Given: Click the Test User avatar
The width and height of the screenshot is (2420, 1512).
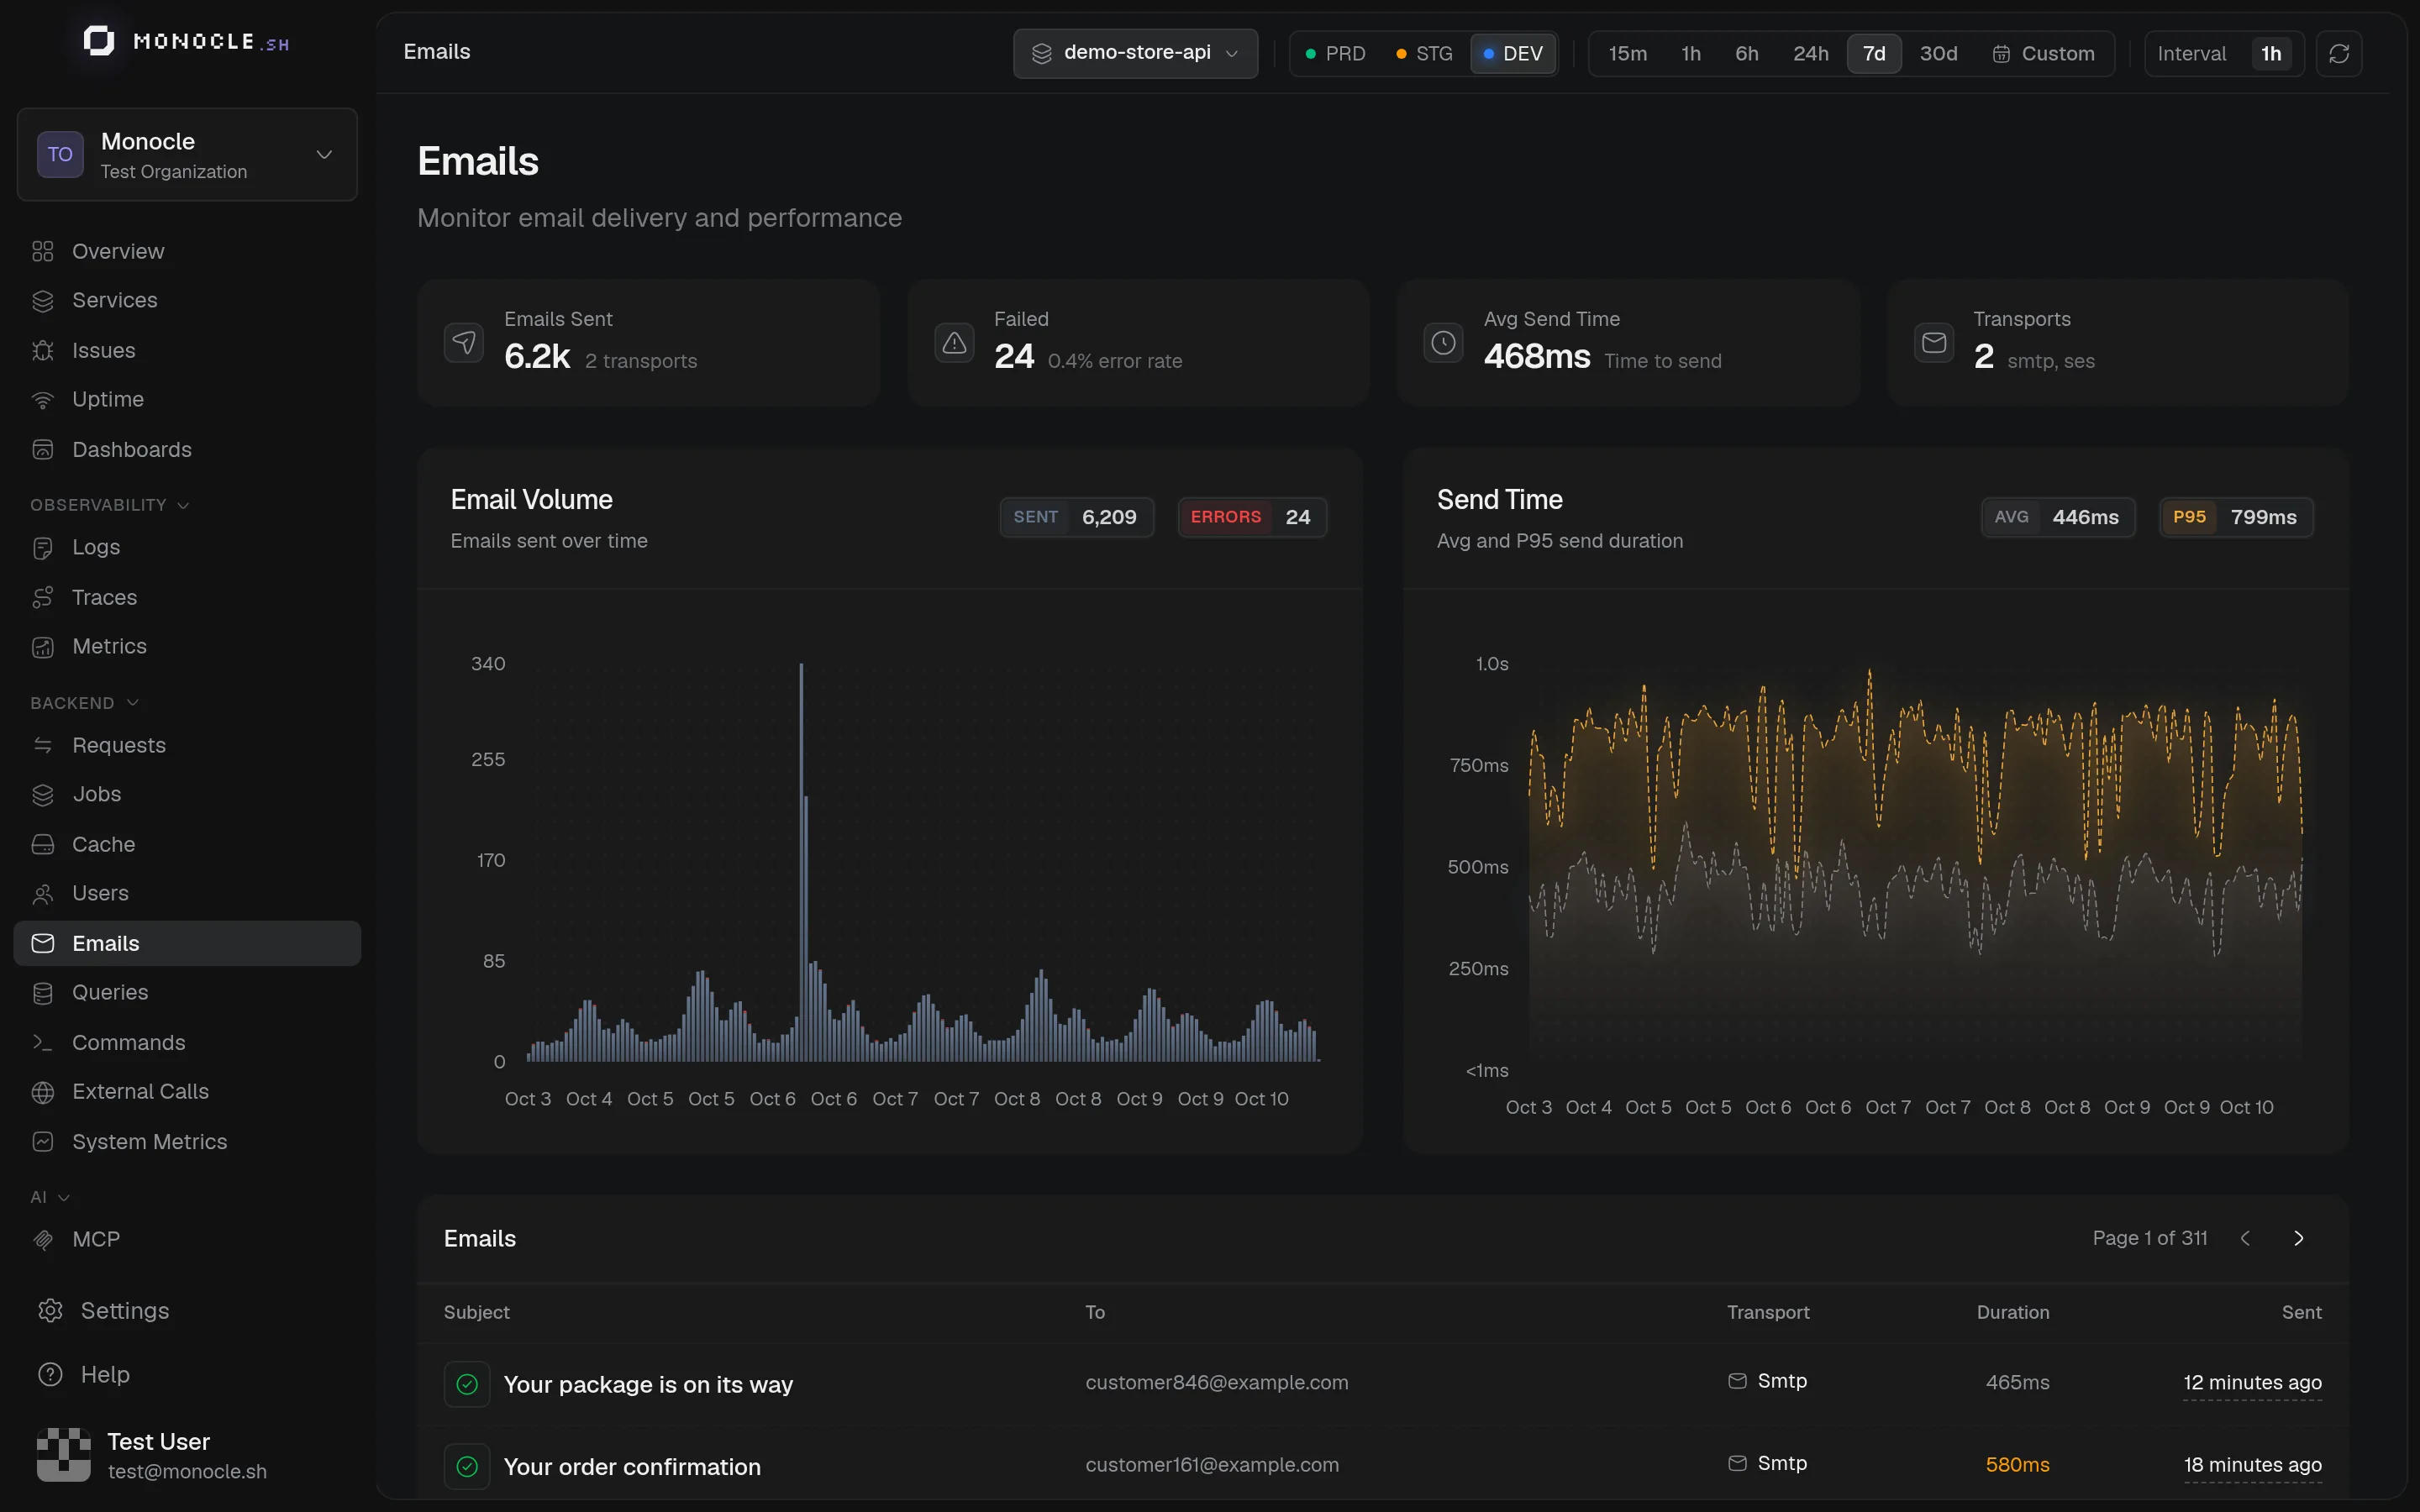Looking at the screenshot, I should click(x=64, y=1454).
